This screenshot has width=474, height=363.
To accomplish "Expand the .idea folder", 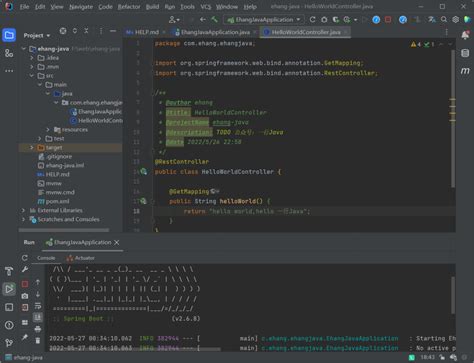I will (x=32, y=58).
